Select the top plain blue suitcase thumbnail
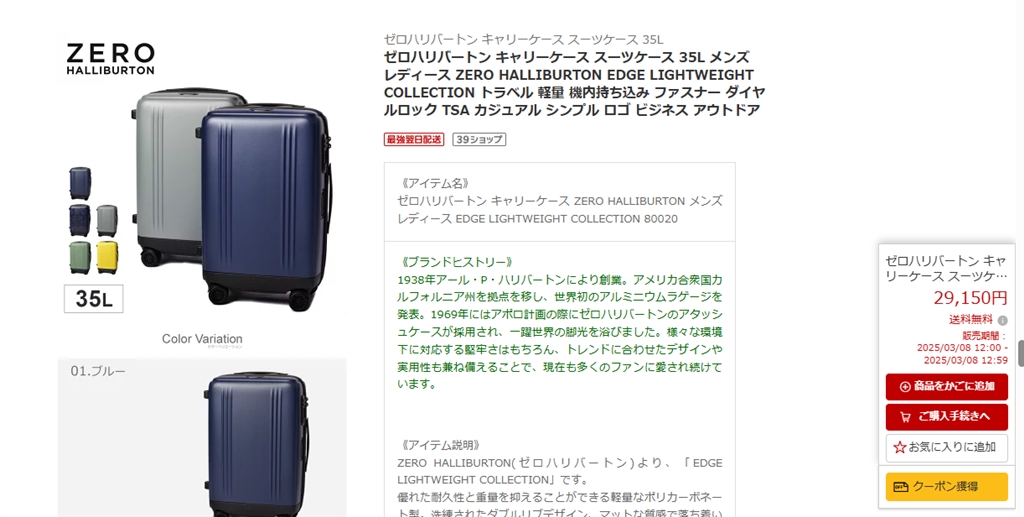The height and width of the screenshot is (517, 1024). coord(80,183)
